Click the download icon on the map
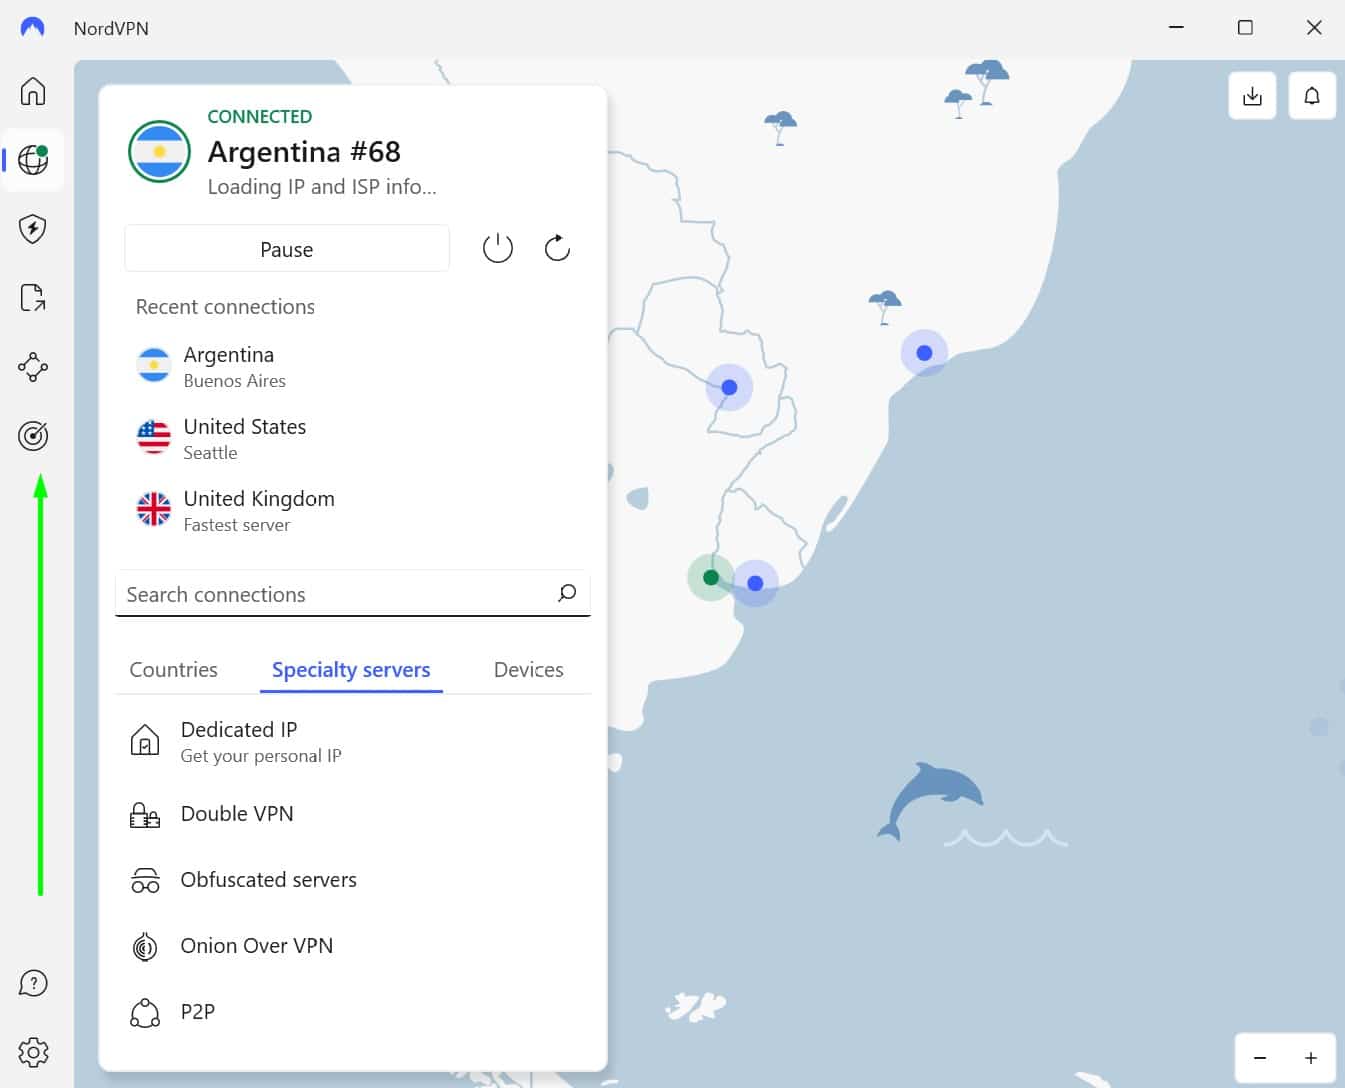1345x1088 pixels. click(x=1252, y=96)
